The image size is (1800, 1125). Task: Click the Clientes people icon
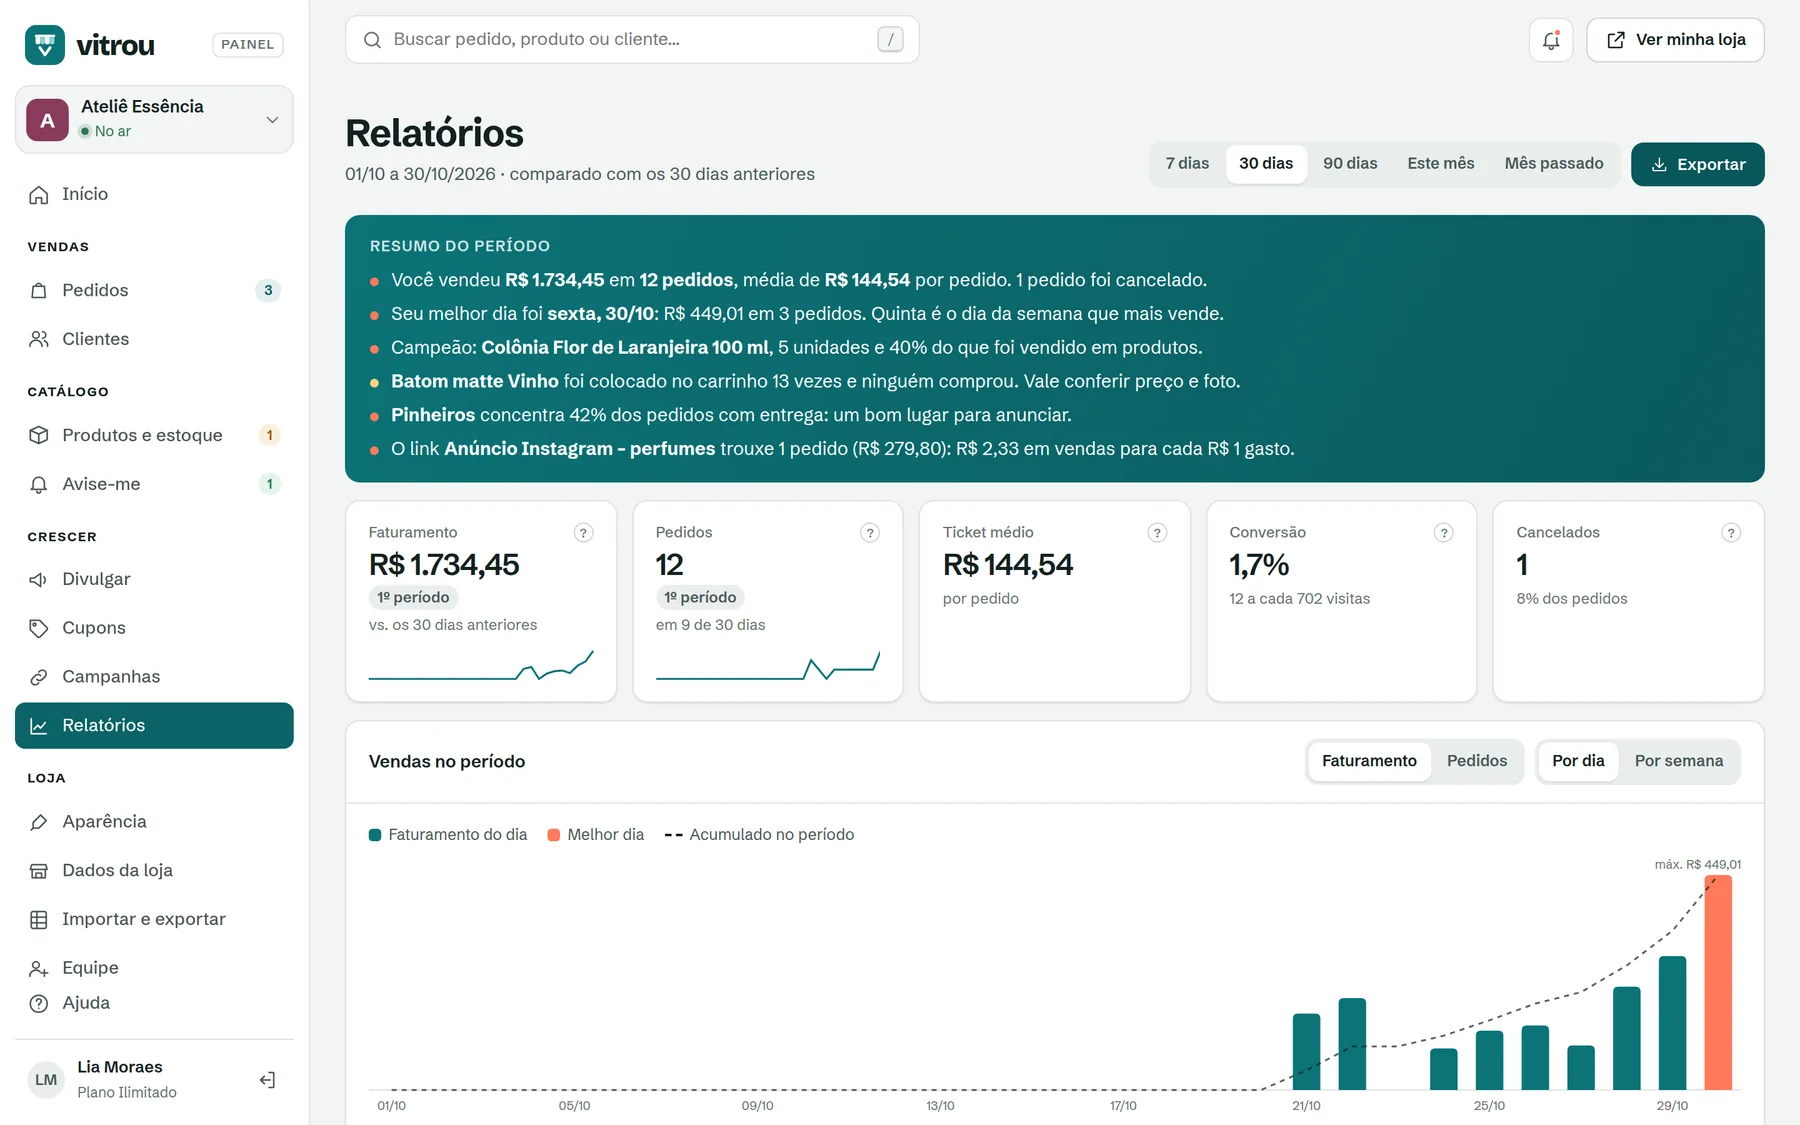[x=39, y=339]
